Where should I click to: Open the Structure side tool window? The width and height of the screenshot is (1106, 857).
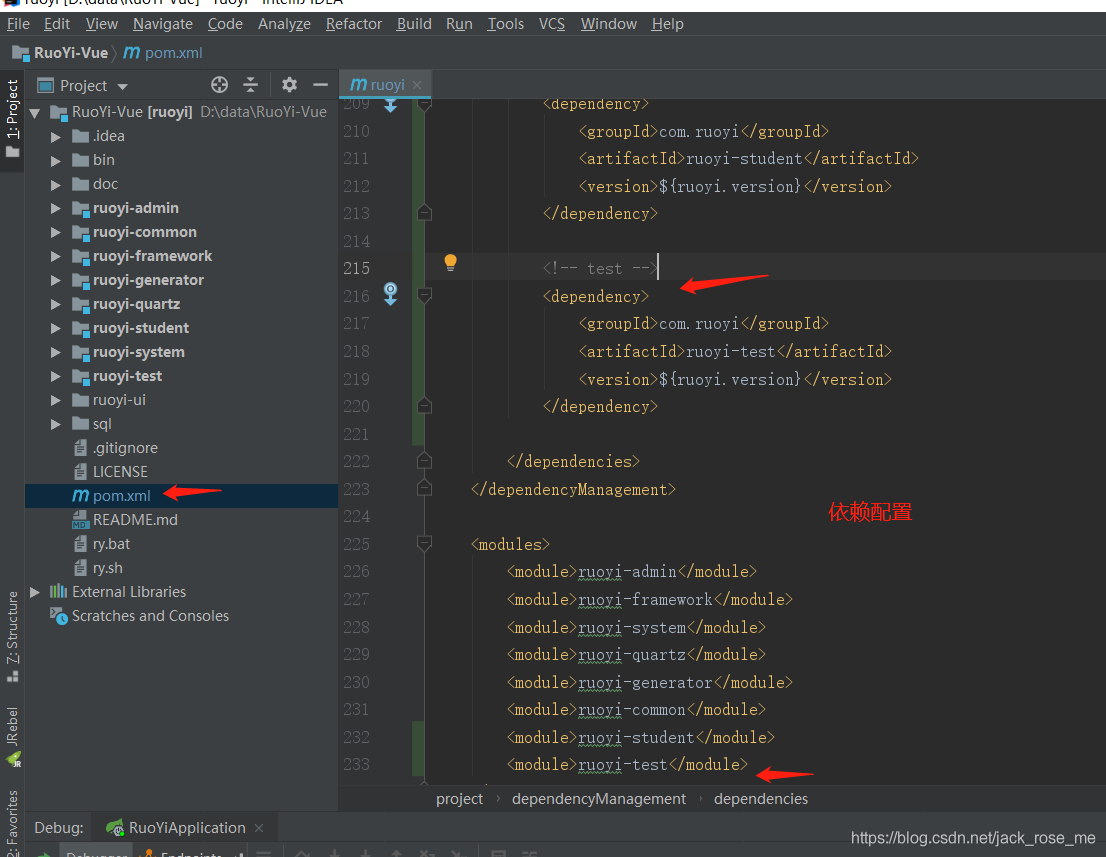13,636
